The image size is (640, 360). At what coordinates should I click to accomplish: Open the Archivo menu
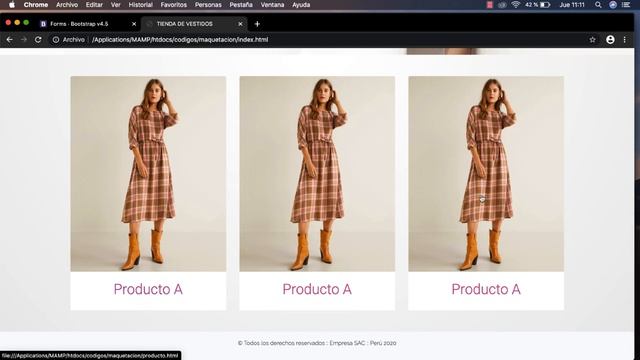point(67,5)
